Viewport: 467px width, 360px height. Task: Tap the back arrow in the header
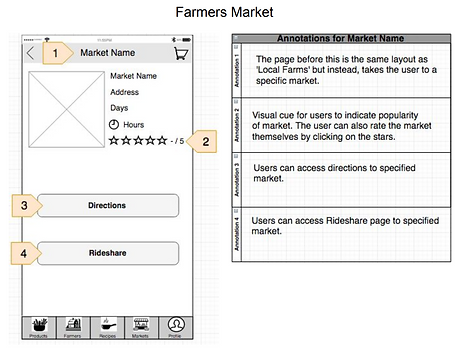pos(30,53)
